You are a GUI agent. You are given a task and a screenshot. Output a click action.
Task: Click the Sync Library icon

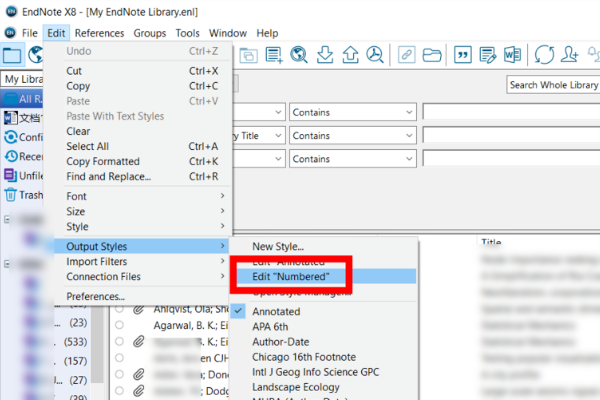(544, 55)
